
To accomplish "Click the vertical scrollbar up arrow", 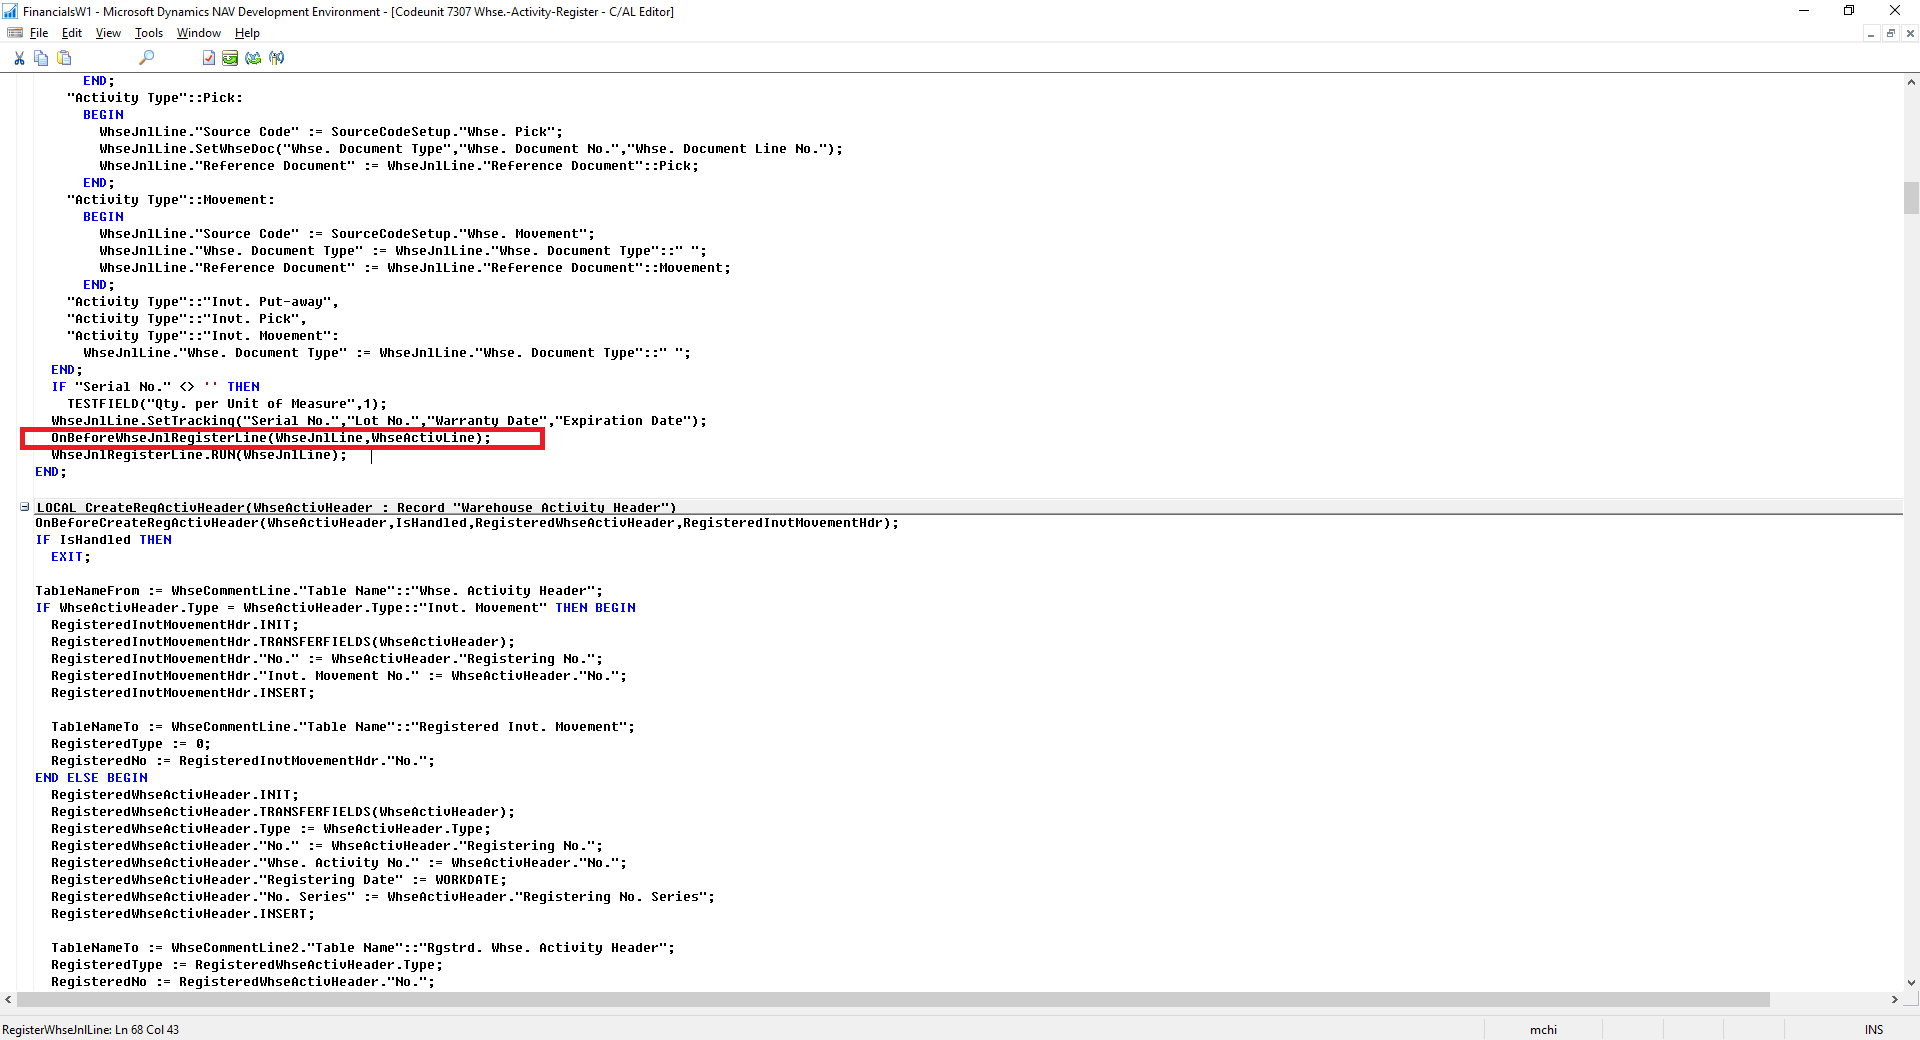I will click(x=1911, y=80).
